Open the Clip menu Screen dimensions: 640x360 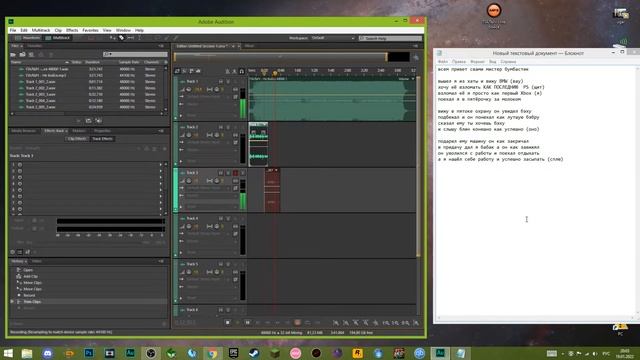pos(58,30)
